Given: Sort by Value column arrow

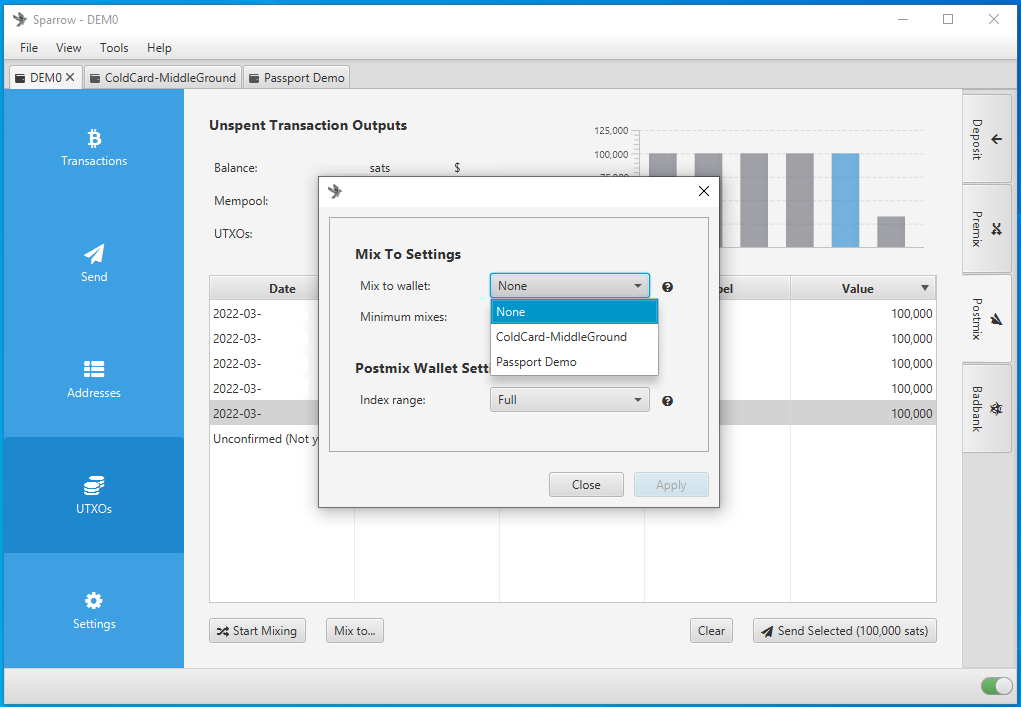Looking at the screenshot, I should (x=925, y=288).
